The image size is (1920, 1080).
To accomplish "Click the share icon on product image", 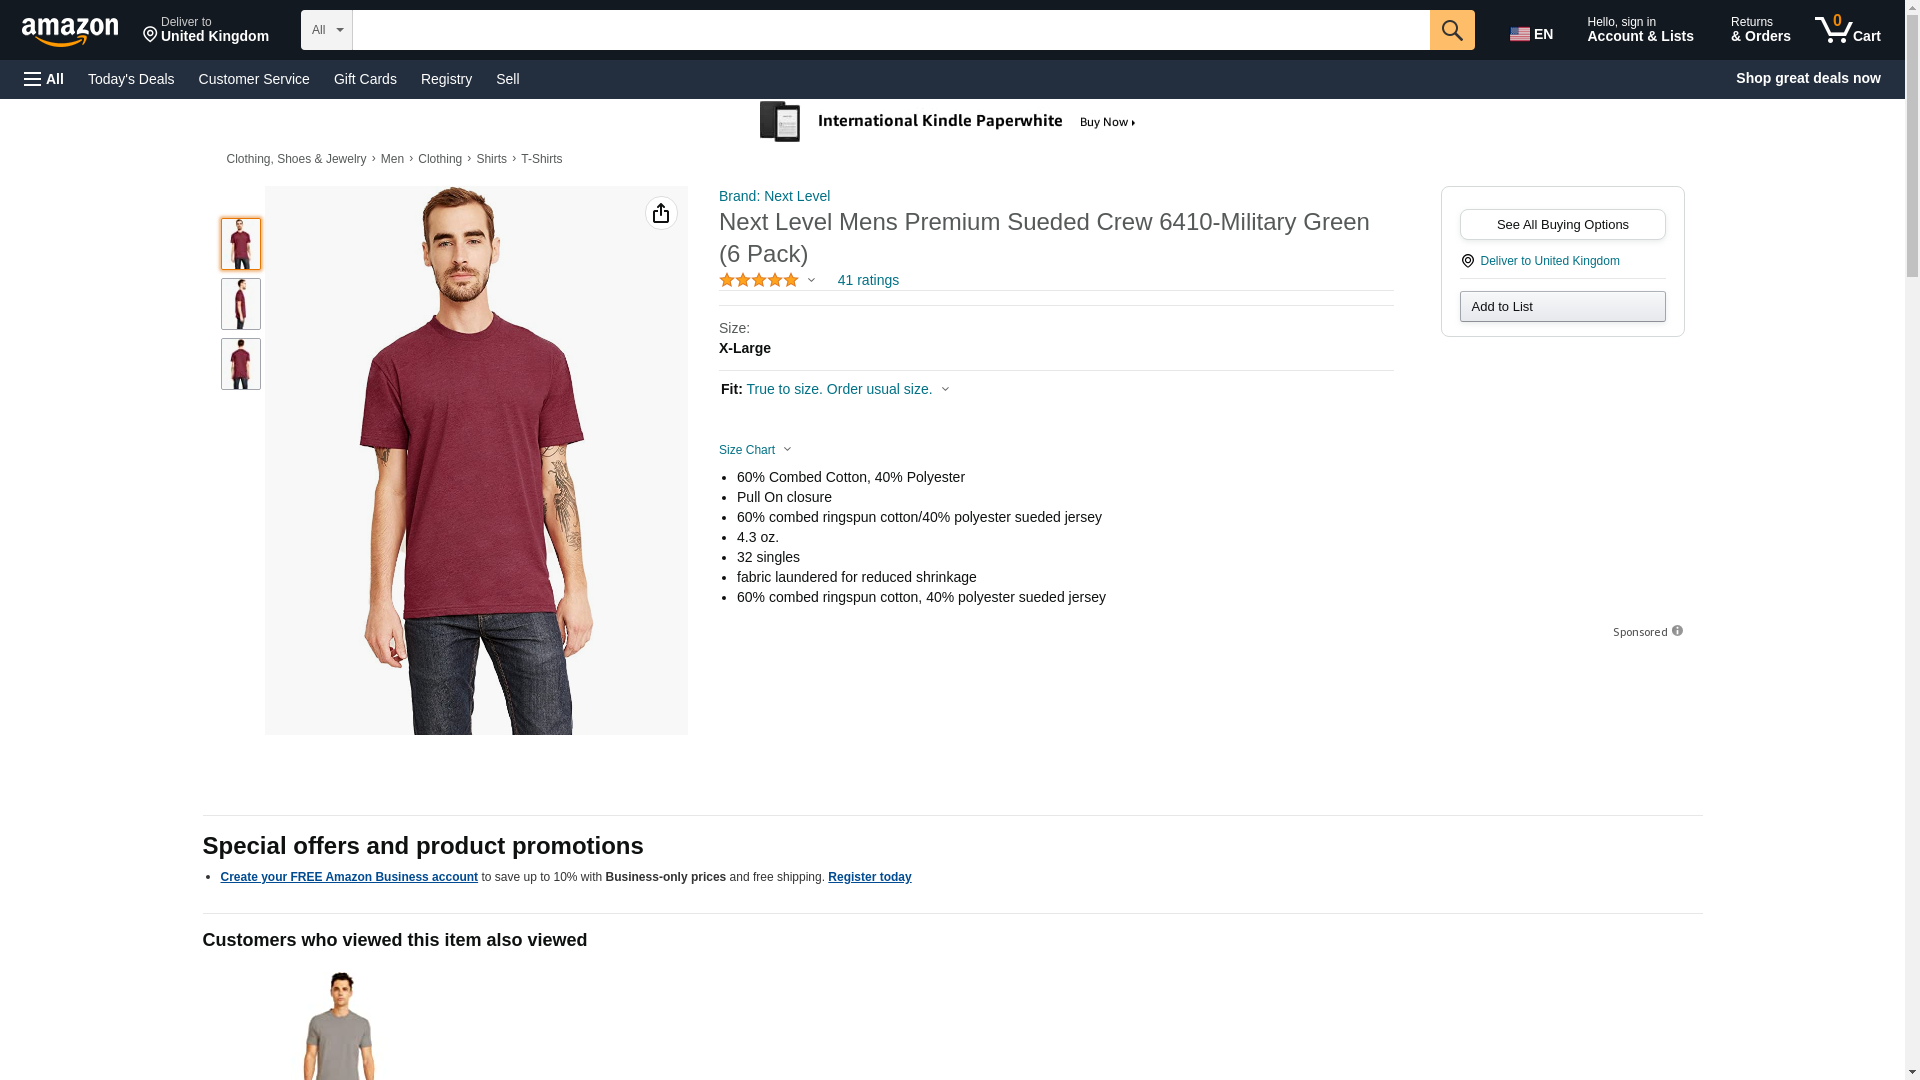I will pyautogui.click(x=661, y=213).
